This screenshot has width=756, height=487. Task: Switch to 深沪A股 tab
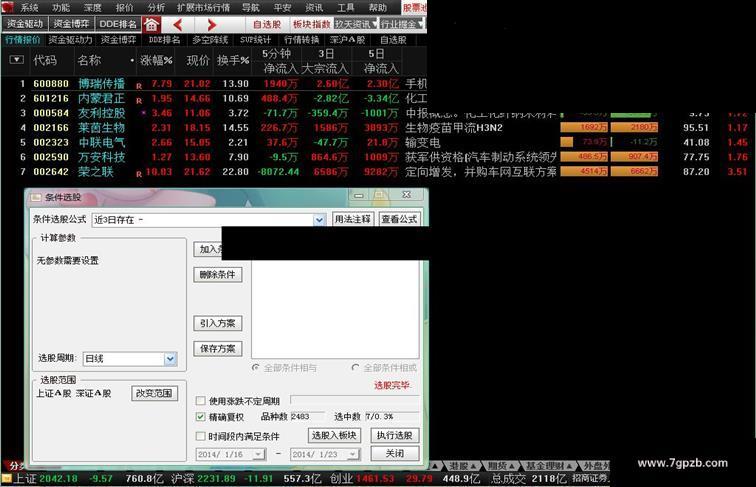coord(348,40)
